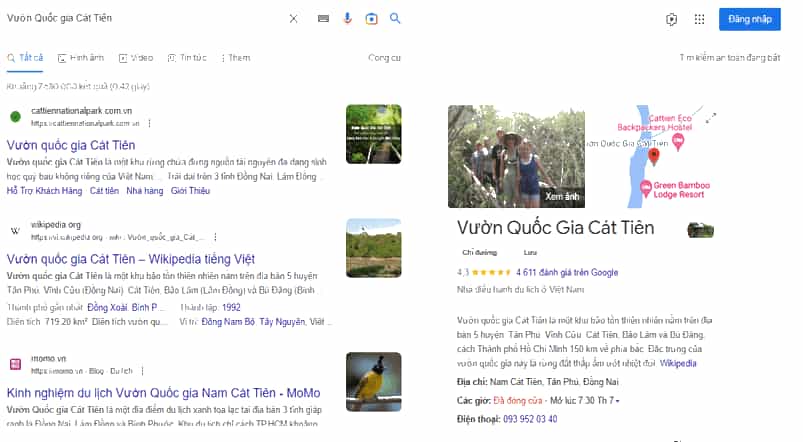Open the on-screen keyboard icon

pos(323,19)
